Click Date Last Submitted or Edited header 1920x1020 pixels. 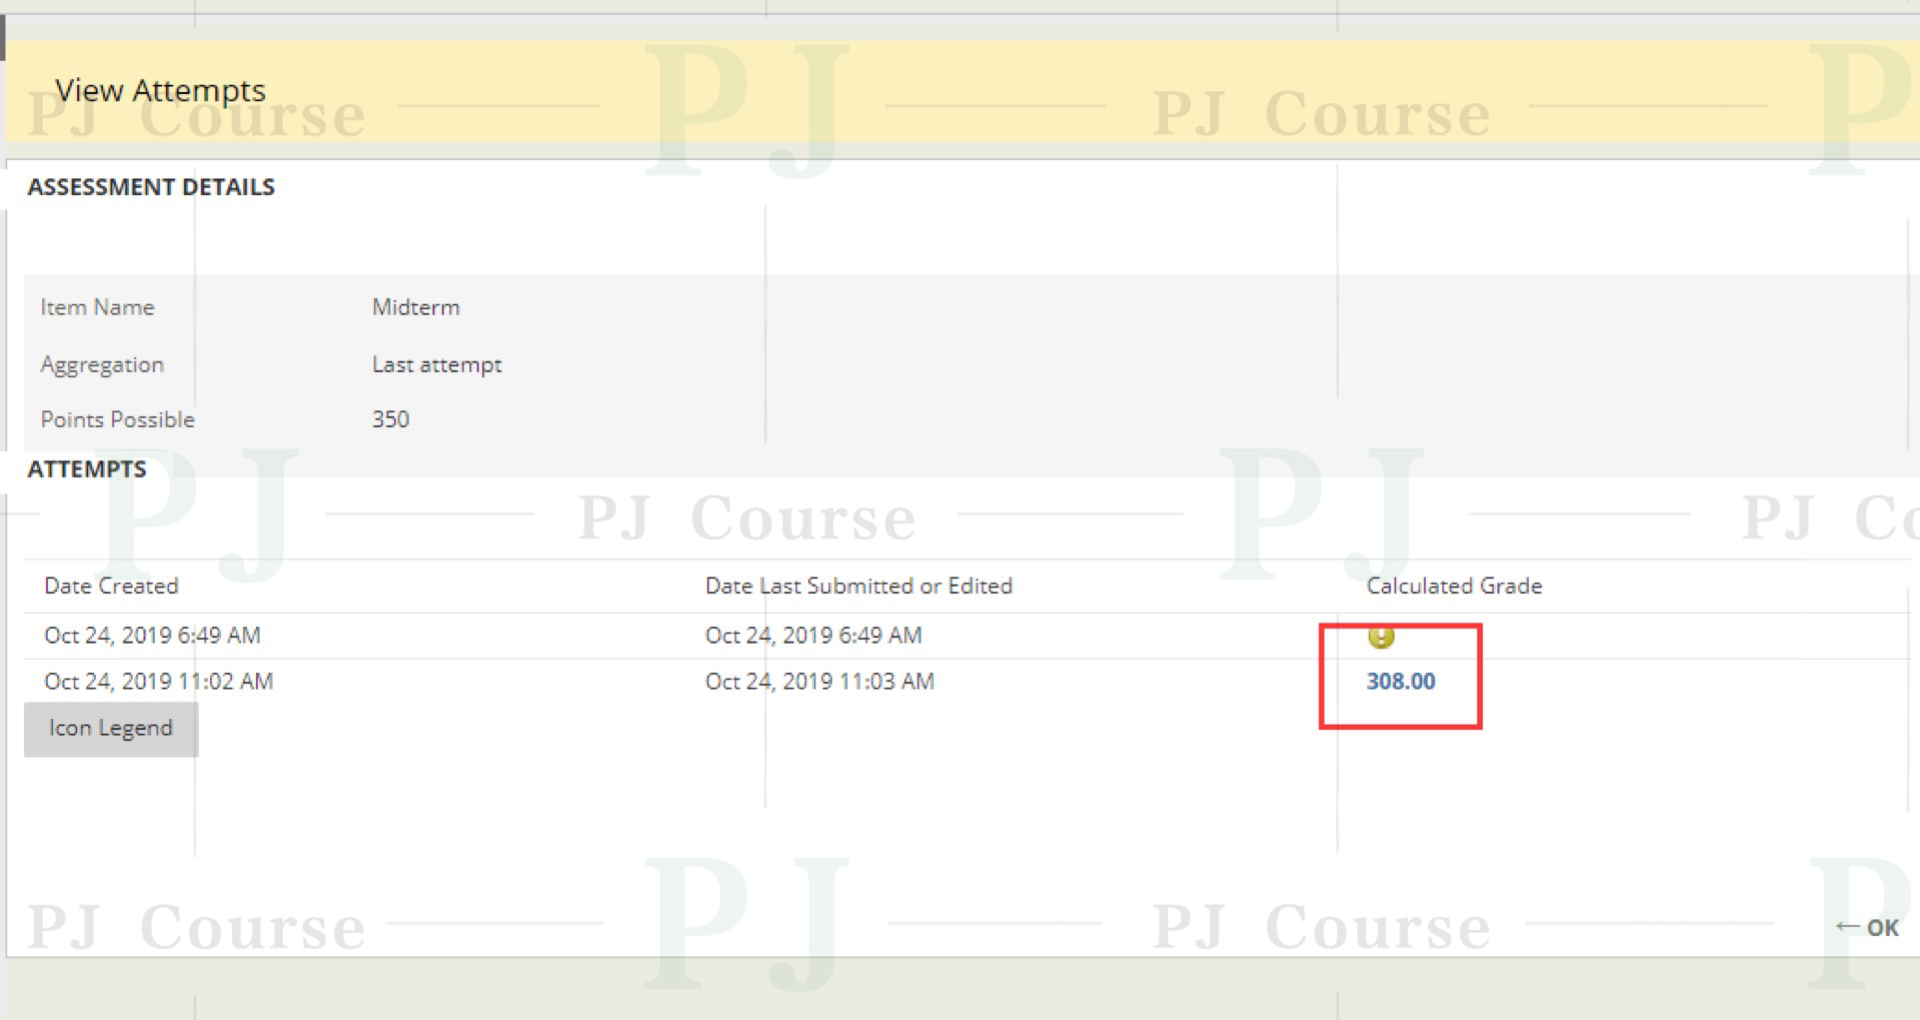pyautogui.click(x=859, y=586)
